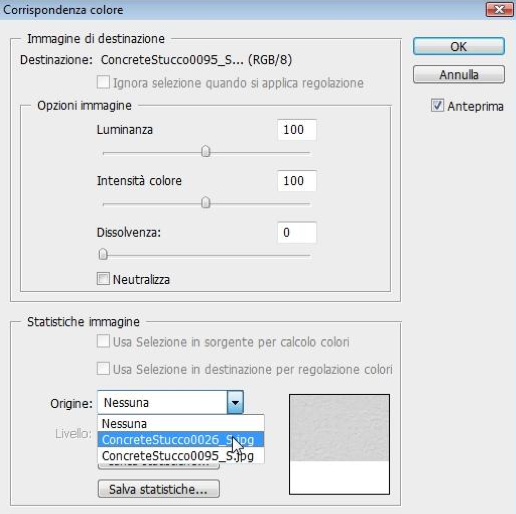The width and height of the screenshot is (516, 514).
Task: Click the Dissolvenza value field
Action: (x=296, y=232)
